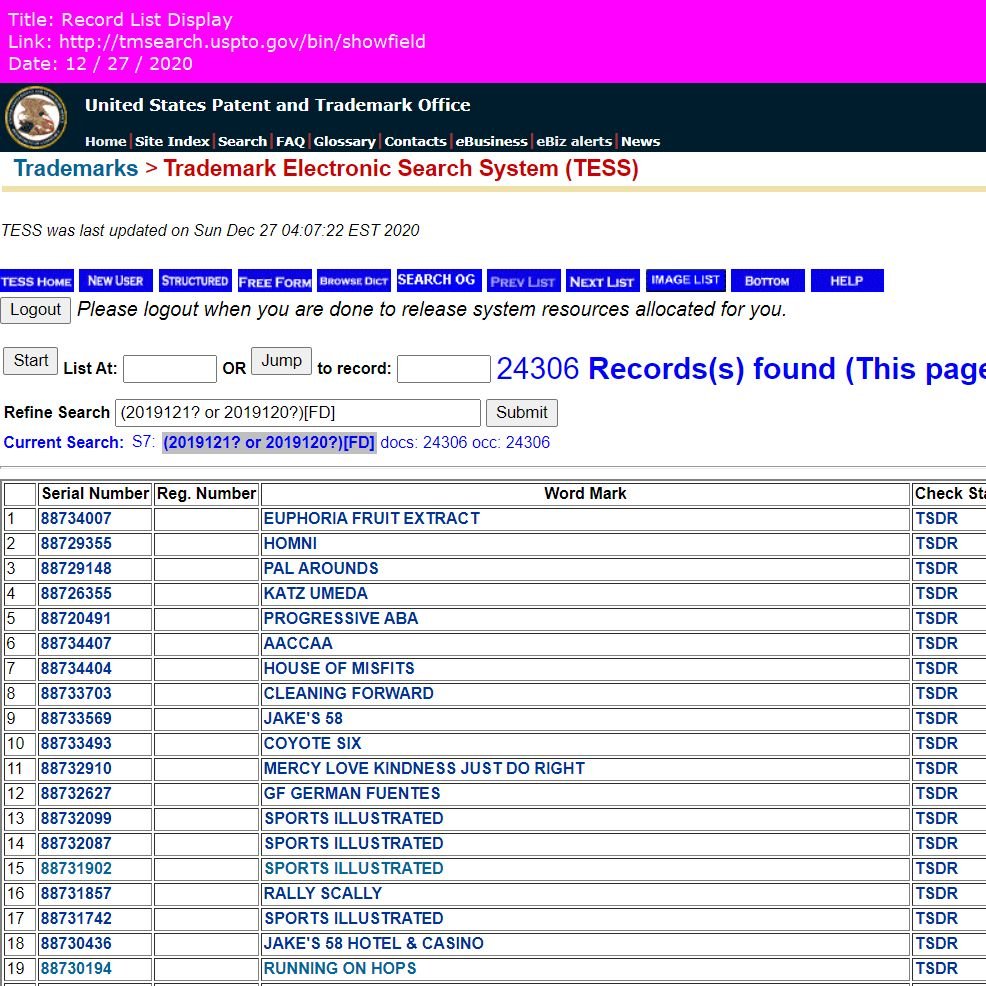The width and height of the screenshot is (986, 986).
Task: Open TSDR for COYOTE SIX row
Action: pyautogui.click(x=936, y=743)
